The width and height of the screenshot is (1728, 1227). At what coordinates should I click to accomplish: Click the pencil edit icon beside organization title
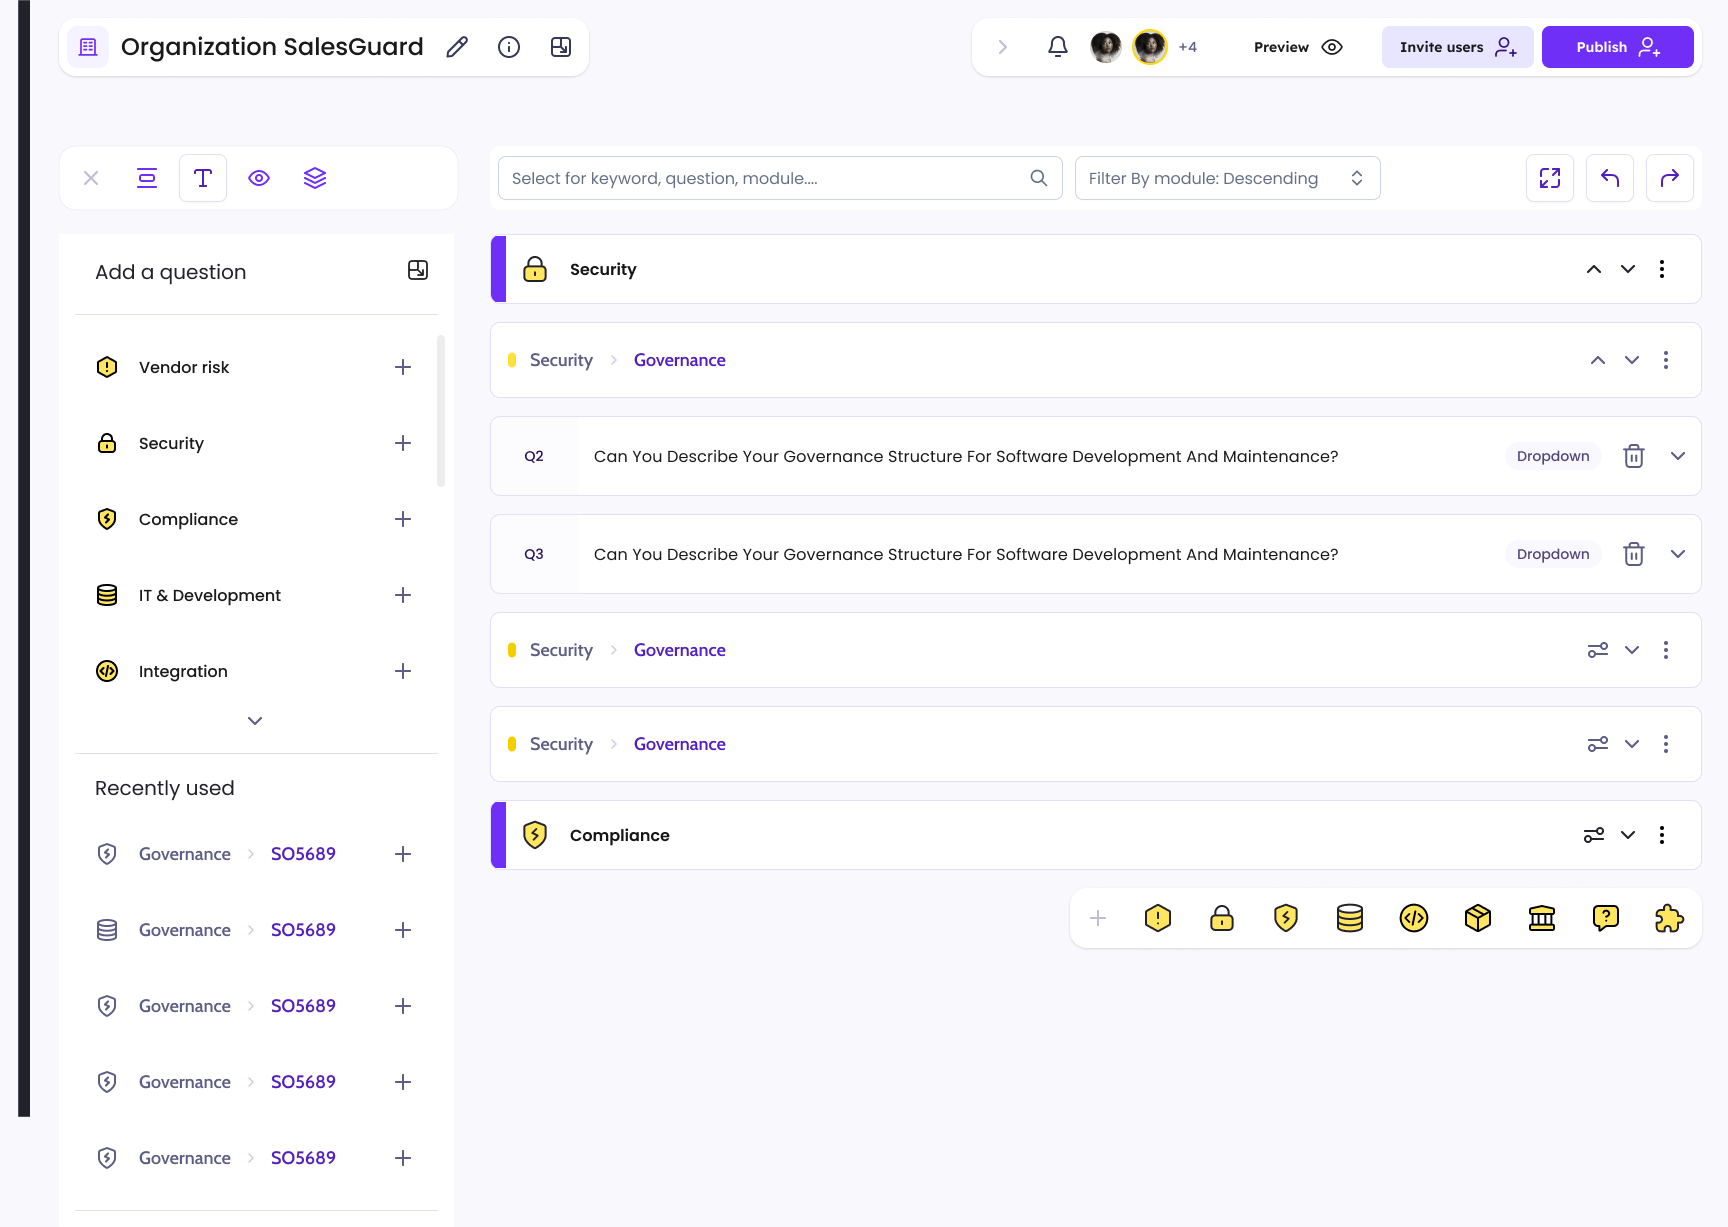[x=457, y=47]
